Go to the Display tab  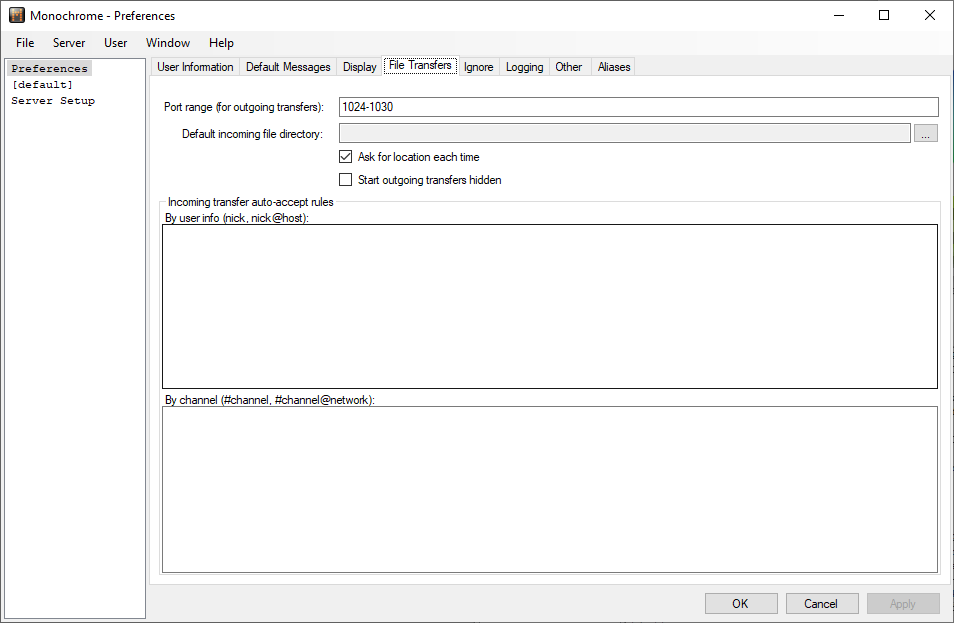coord(359,67)
